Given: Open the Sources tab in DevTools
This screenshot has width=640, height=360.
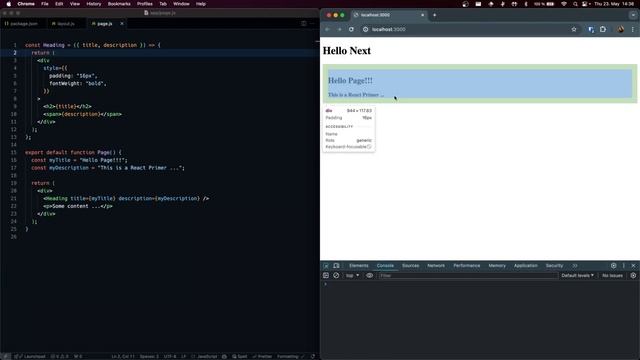Looking at the screenshot, I should click(x=411, y=266).
